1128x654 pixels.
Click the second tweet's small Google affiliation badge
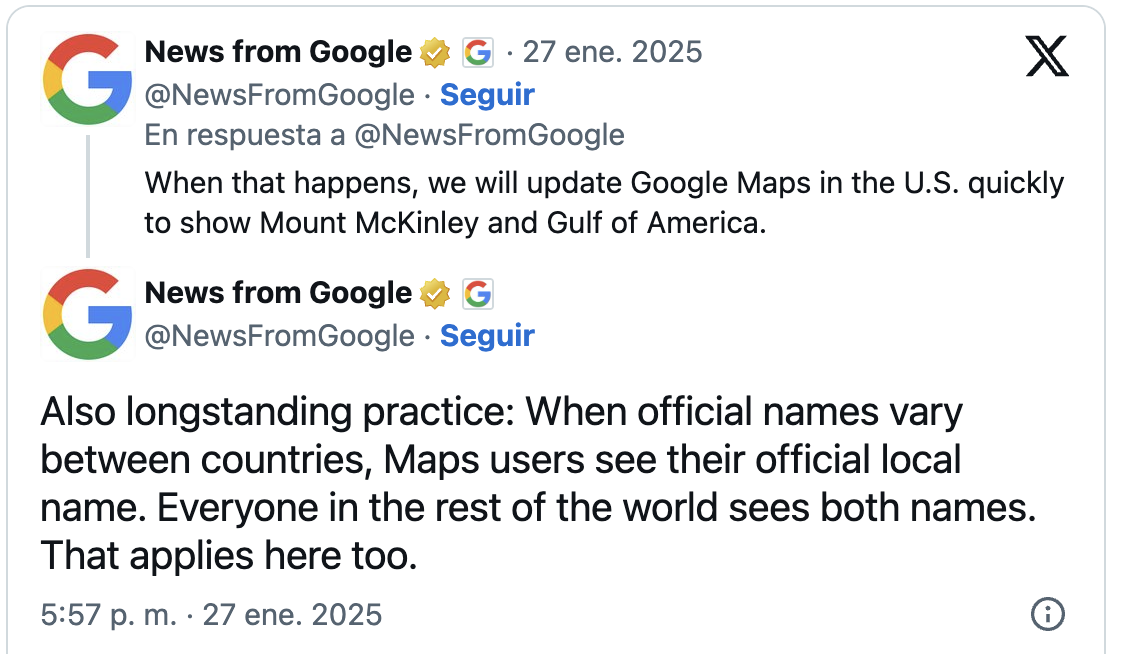[478, 294]
